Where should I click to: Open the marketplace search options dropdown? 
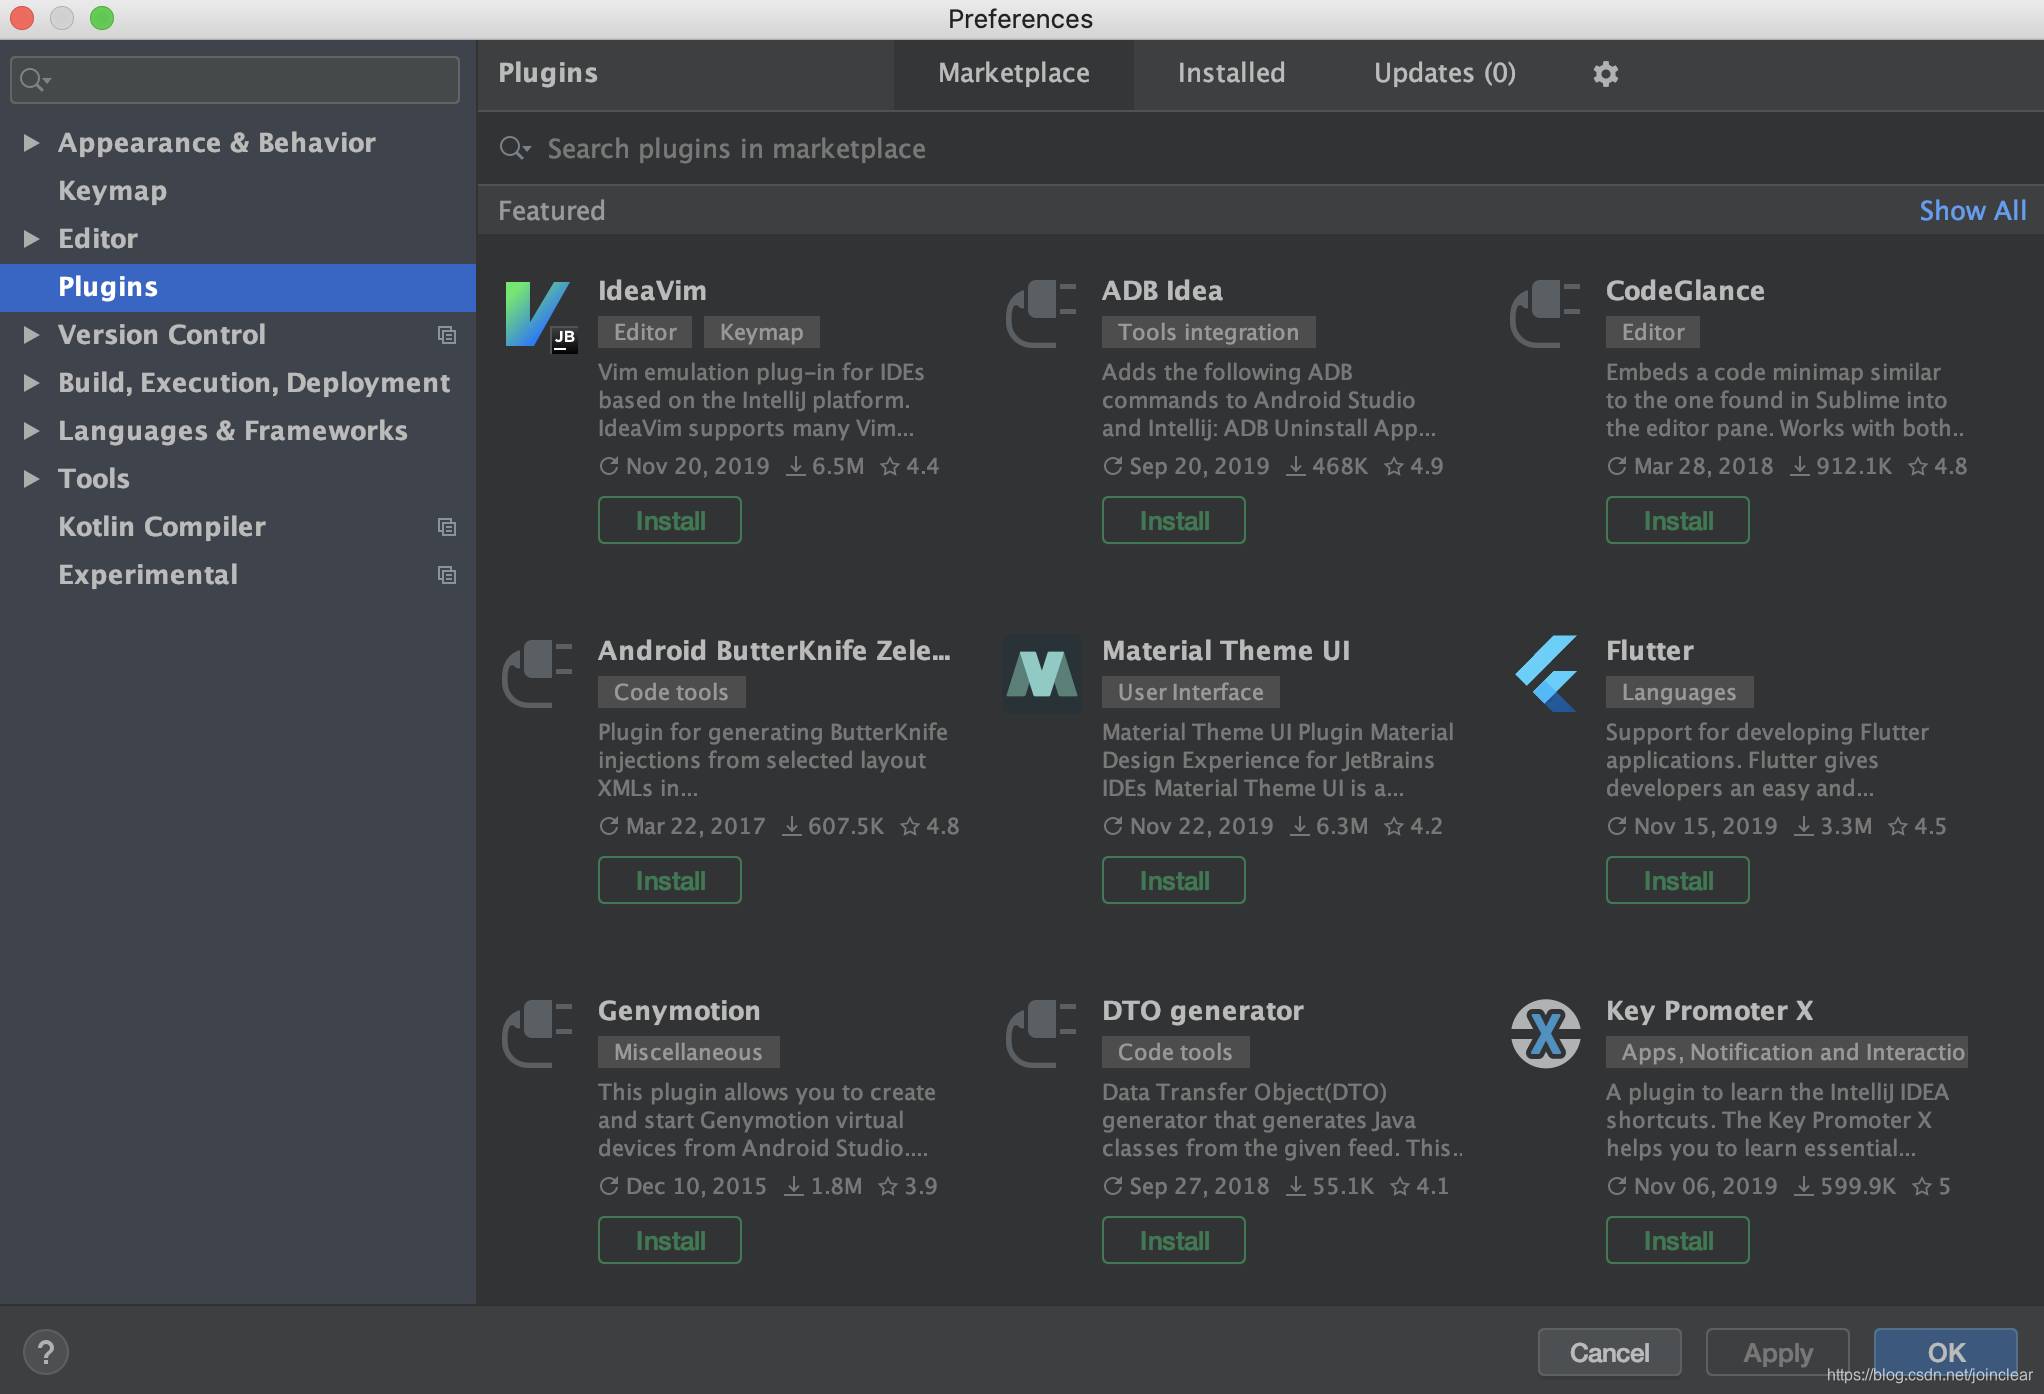(516, 149)
